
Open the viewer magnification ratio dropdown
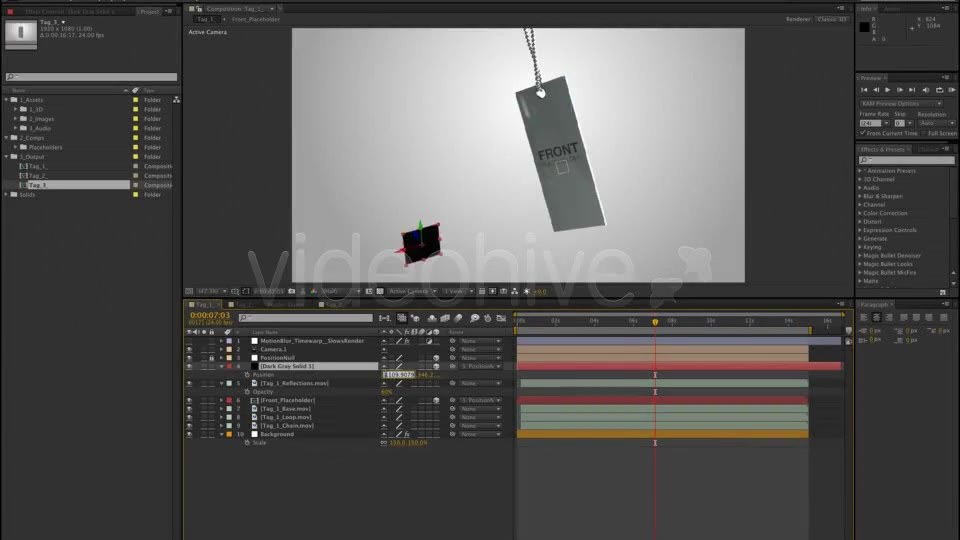point(212,291)
